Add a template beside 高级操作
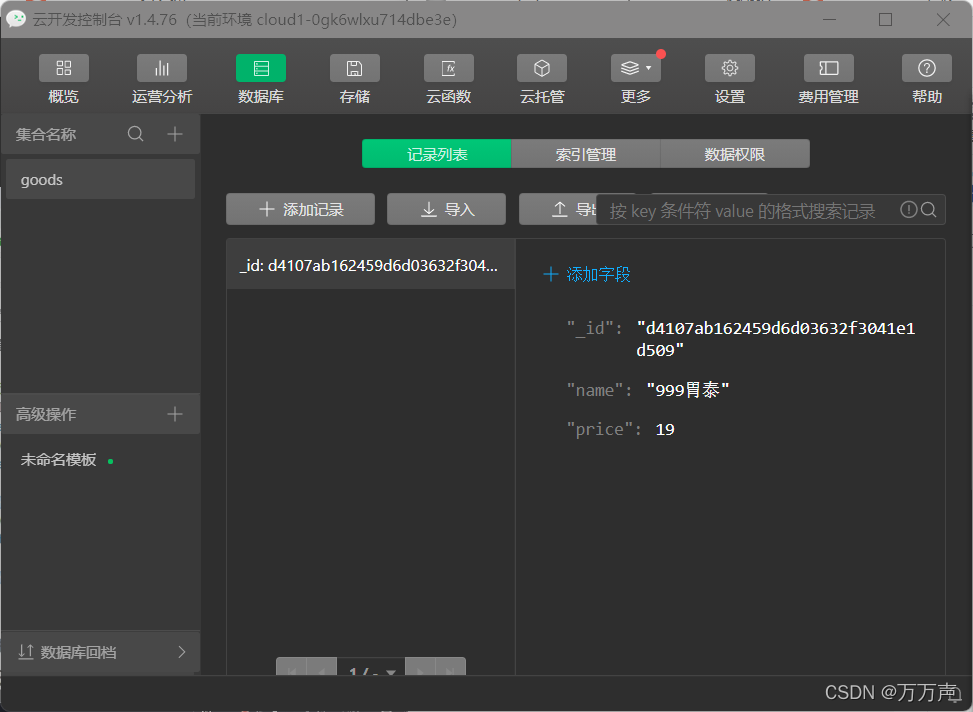This screenshot has height=712, width=973. [x=175, y=414]
